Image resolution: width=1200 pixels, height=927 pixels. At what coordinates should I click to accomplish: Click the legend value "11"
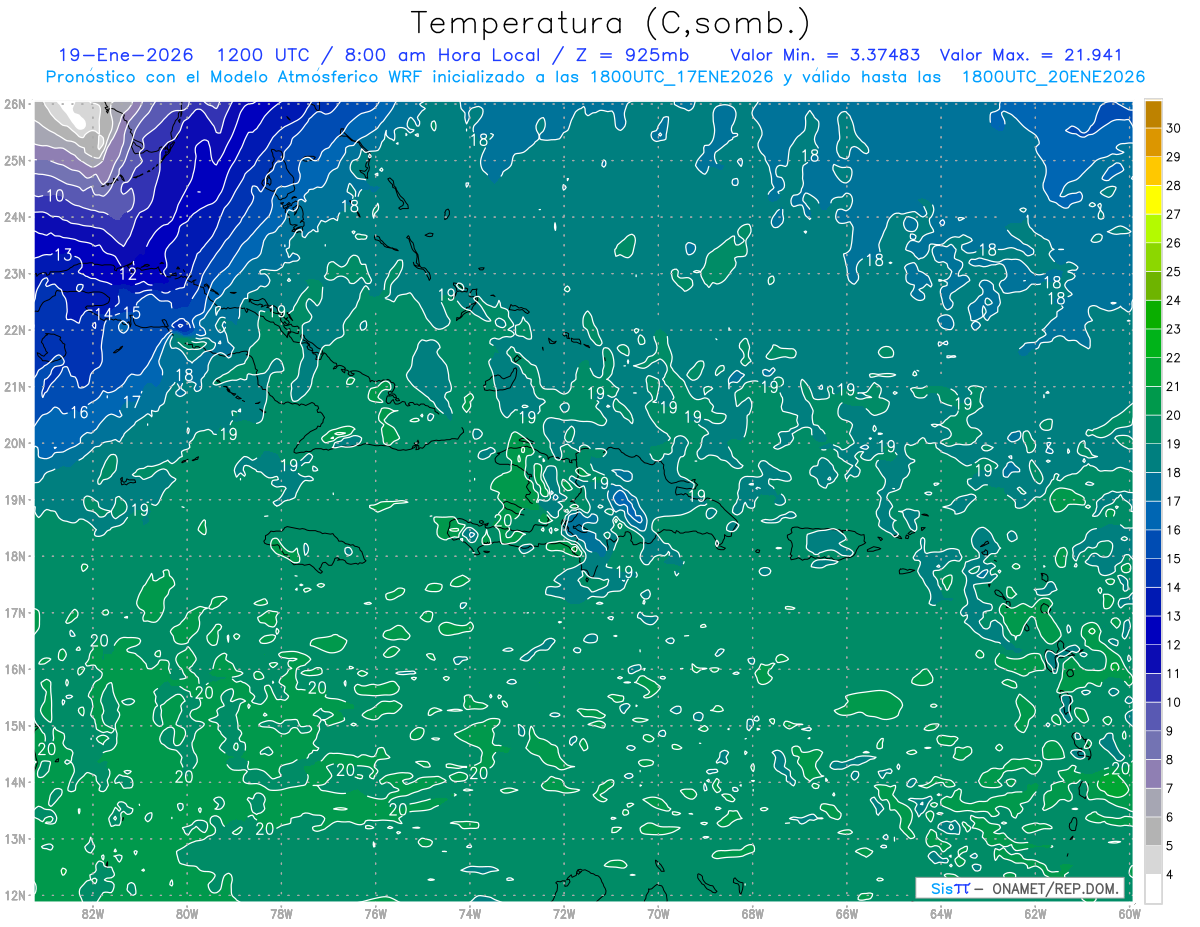coord(1174,673)
